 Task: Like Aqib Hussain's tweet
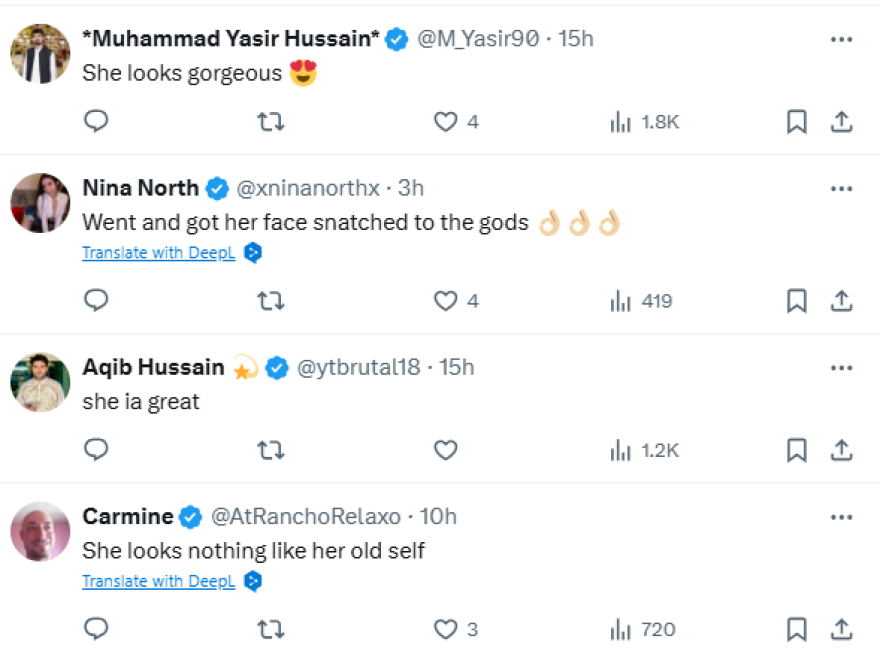click(x=445, y=451)
